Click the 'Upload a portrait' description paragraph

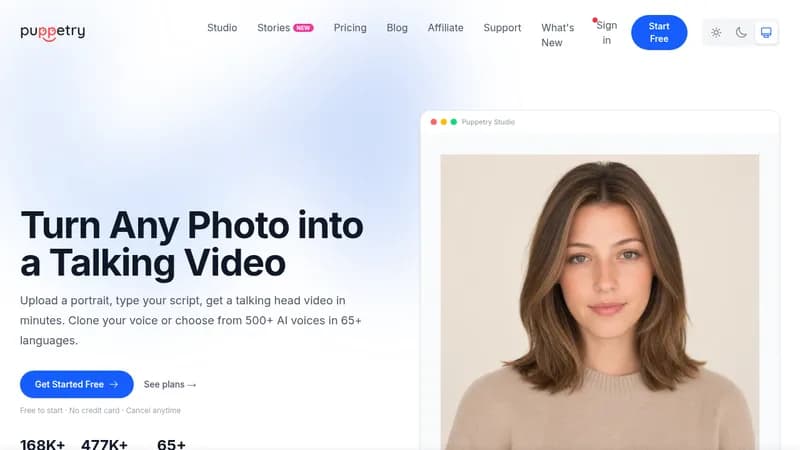coord(191,320)
